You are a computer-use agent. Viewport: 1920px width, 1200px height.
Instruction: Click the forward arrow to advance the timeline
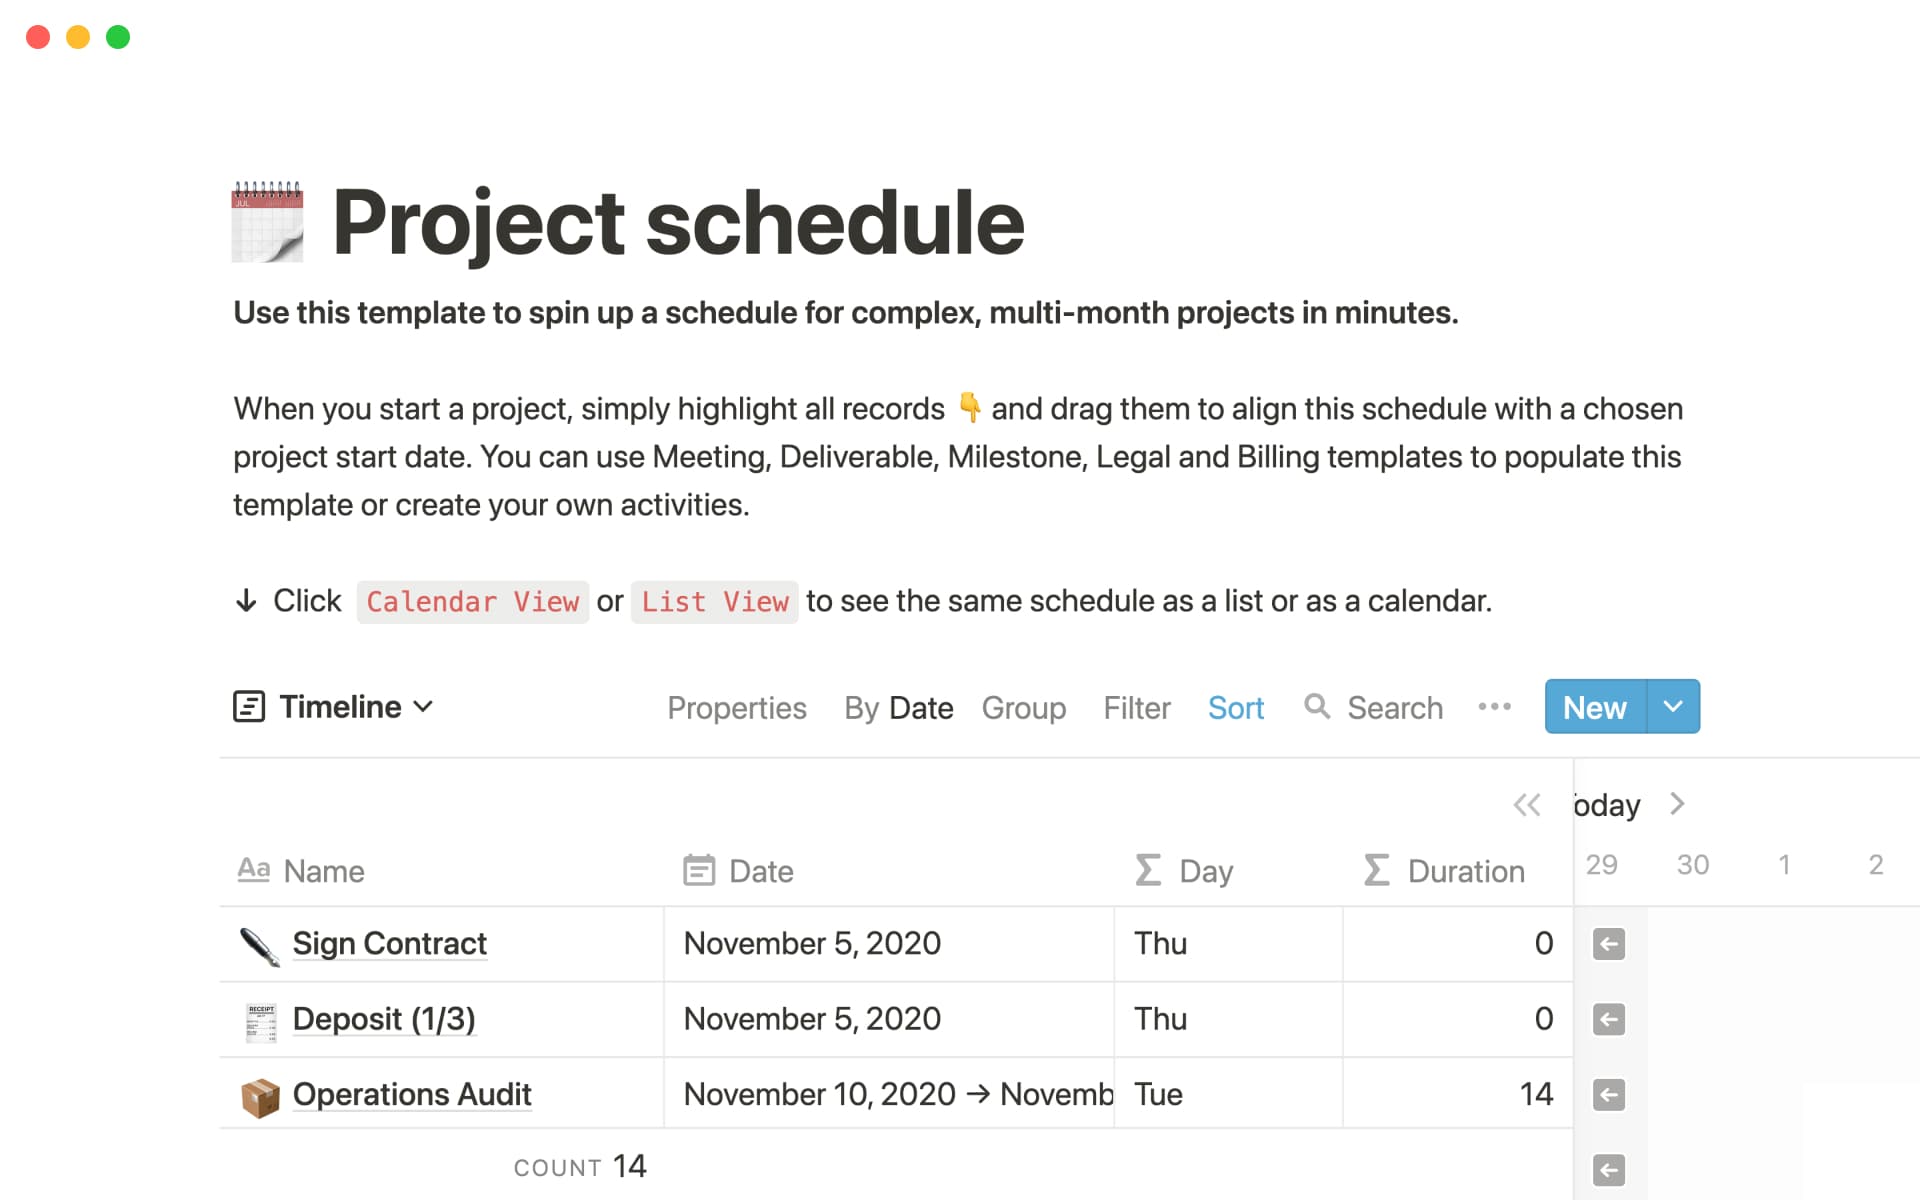click(x=1677, y=804)
